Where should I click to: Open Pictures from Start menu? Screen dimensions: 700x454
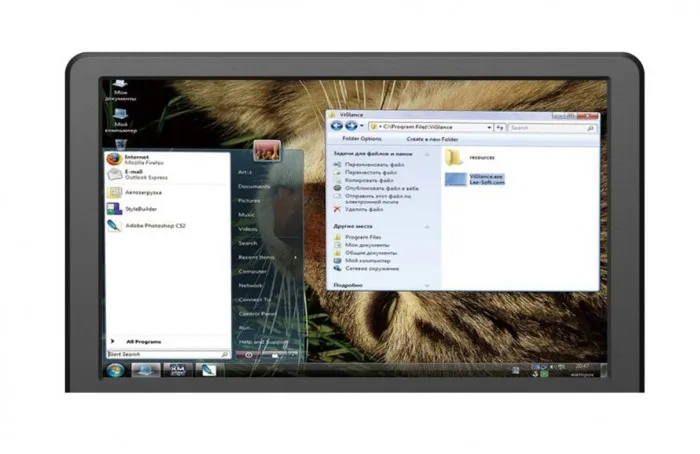click(x=249, y=200)
